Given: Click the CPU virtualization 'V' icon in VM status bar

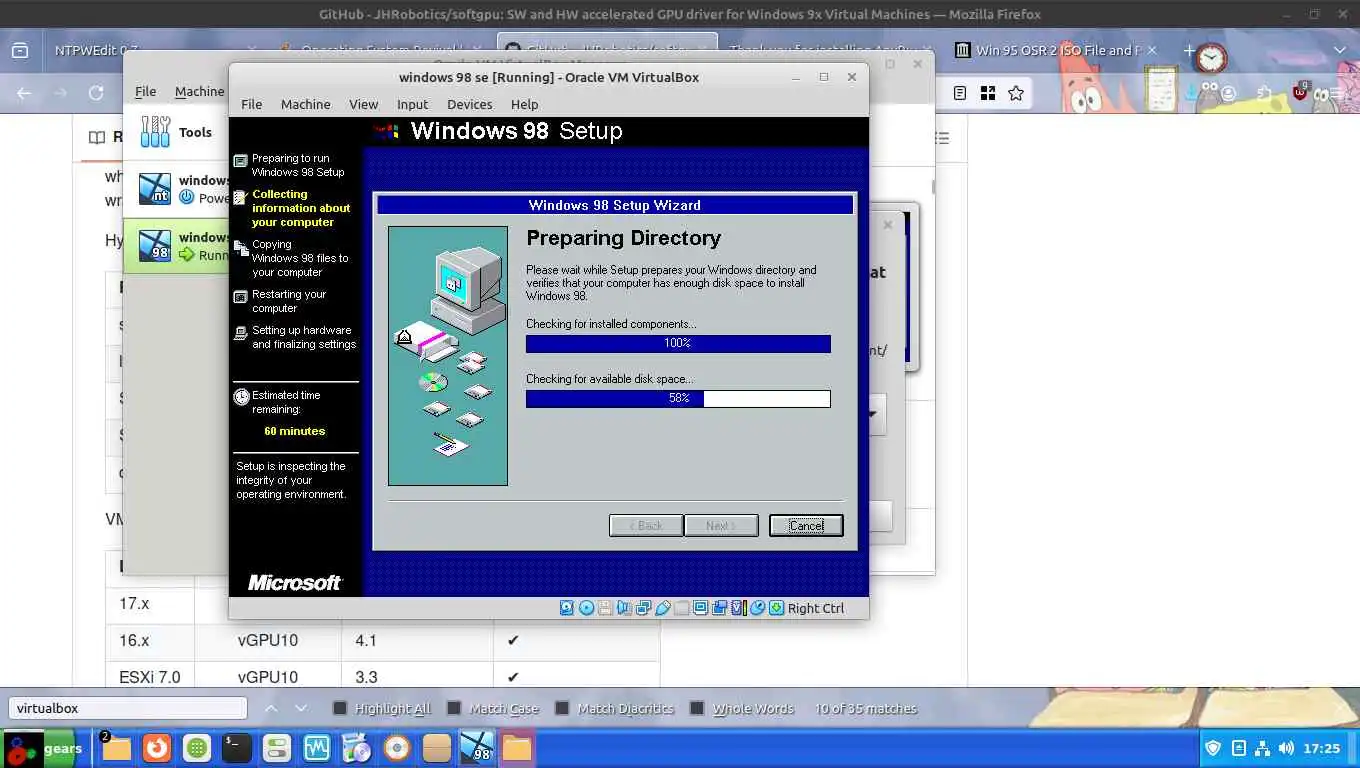Looking at the screenshot, I should (739, 608).
